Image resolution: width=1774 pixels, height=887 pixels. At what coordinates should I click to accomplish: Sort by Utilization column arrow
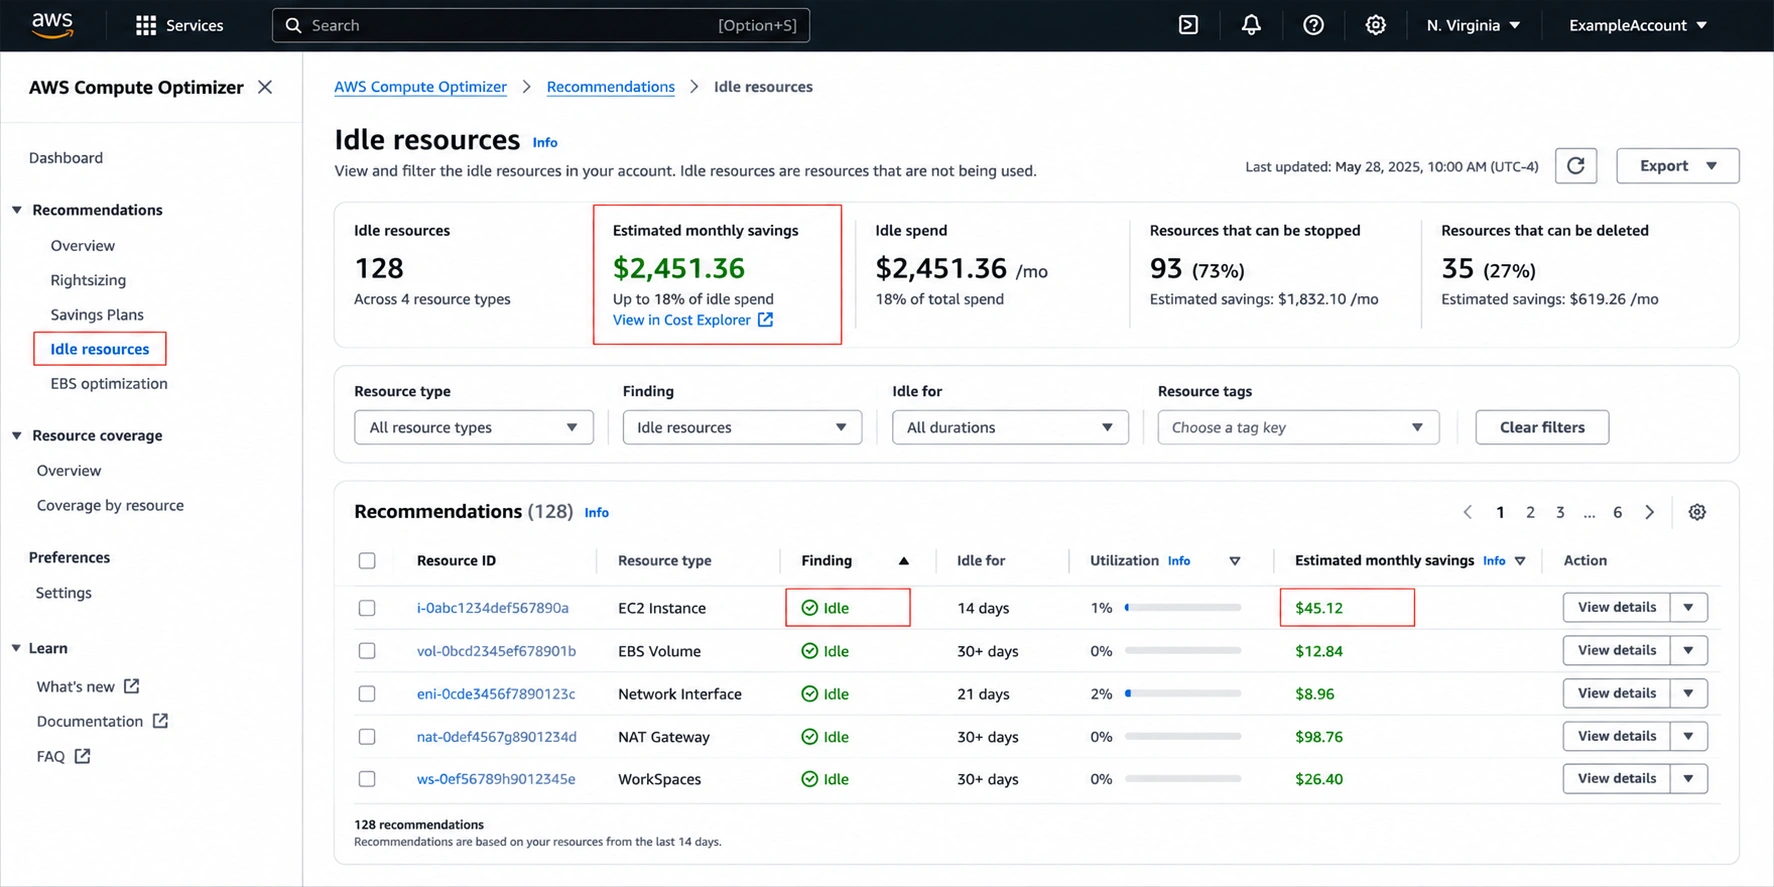coord(1235,561)
